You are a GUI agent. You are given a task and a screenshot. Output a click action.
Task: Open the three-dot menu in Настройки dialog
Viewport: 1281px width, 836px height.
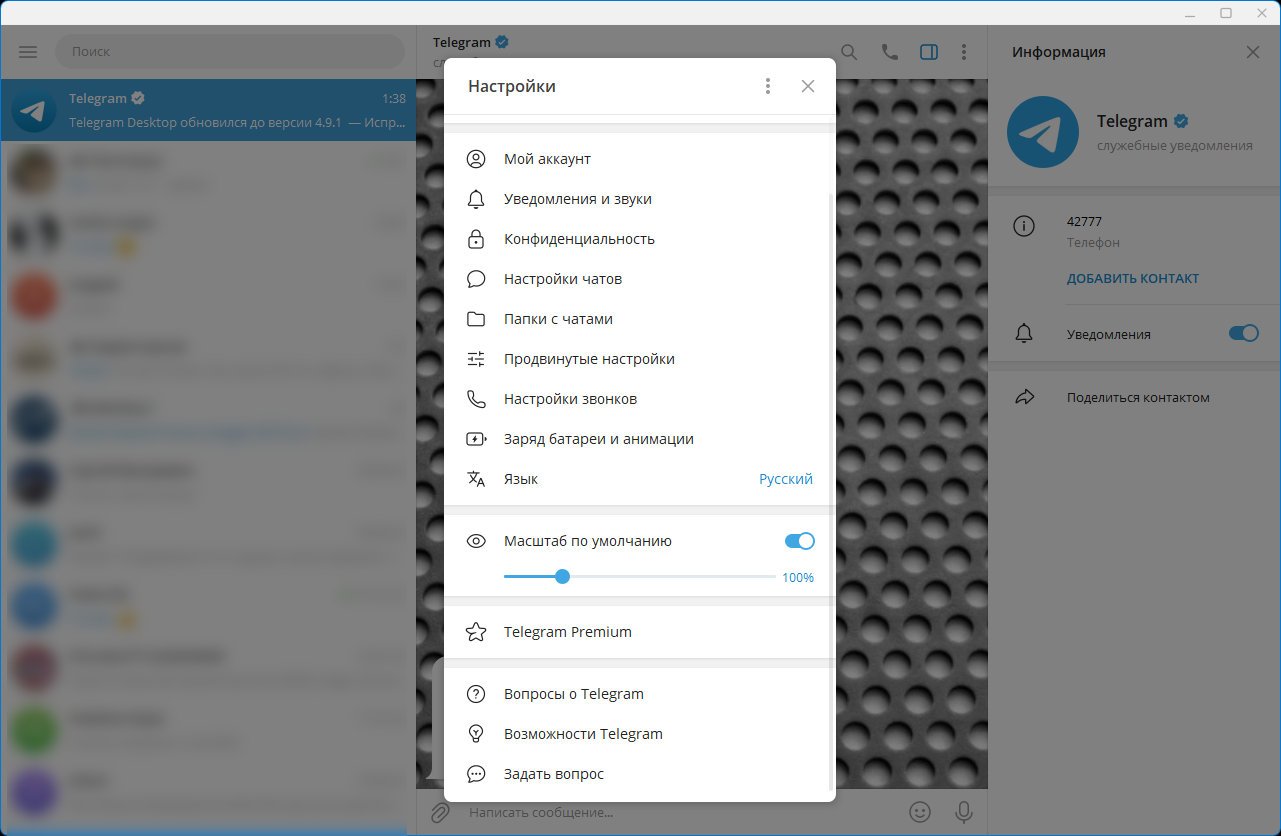(768, 86)
